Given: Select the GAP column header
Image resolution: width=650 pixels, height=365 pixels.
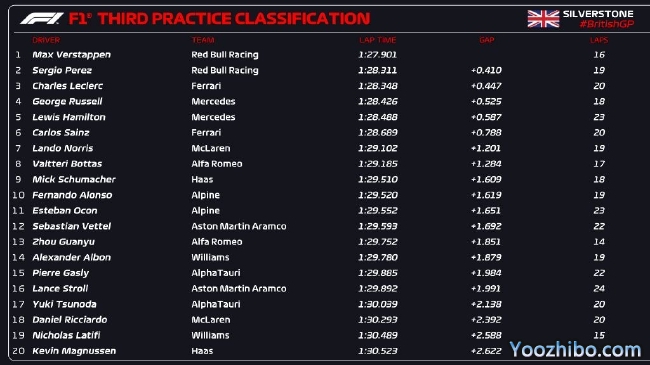Looking at the screenshot, I should tap(487, 40).
